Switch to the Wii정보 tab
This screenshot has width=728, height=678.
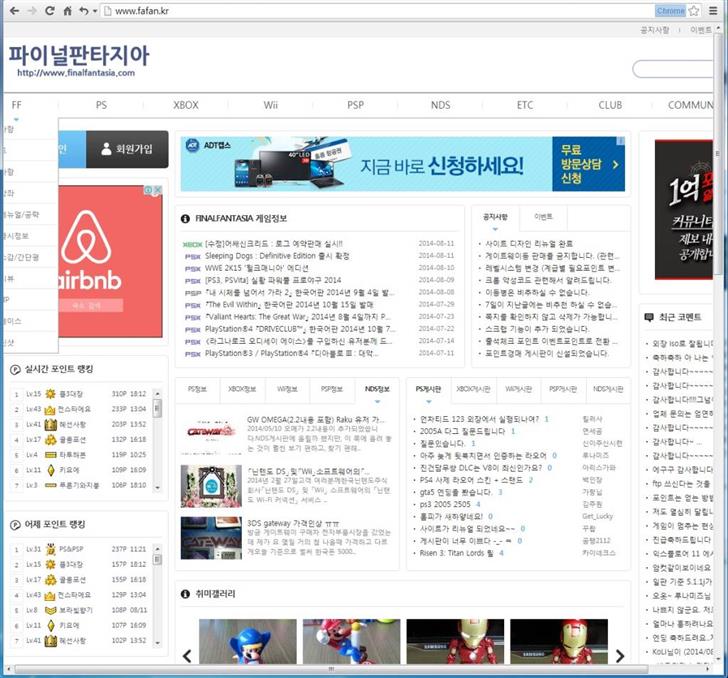pyautogui.click(x=287, y=389)
